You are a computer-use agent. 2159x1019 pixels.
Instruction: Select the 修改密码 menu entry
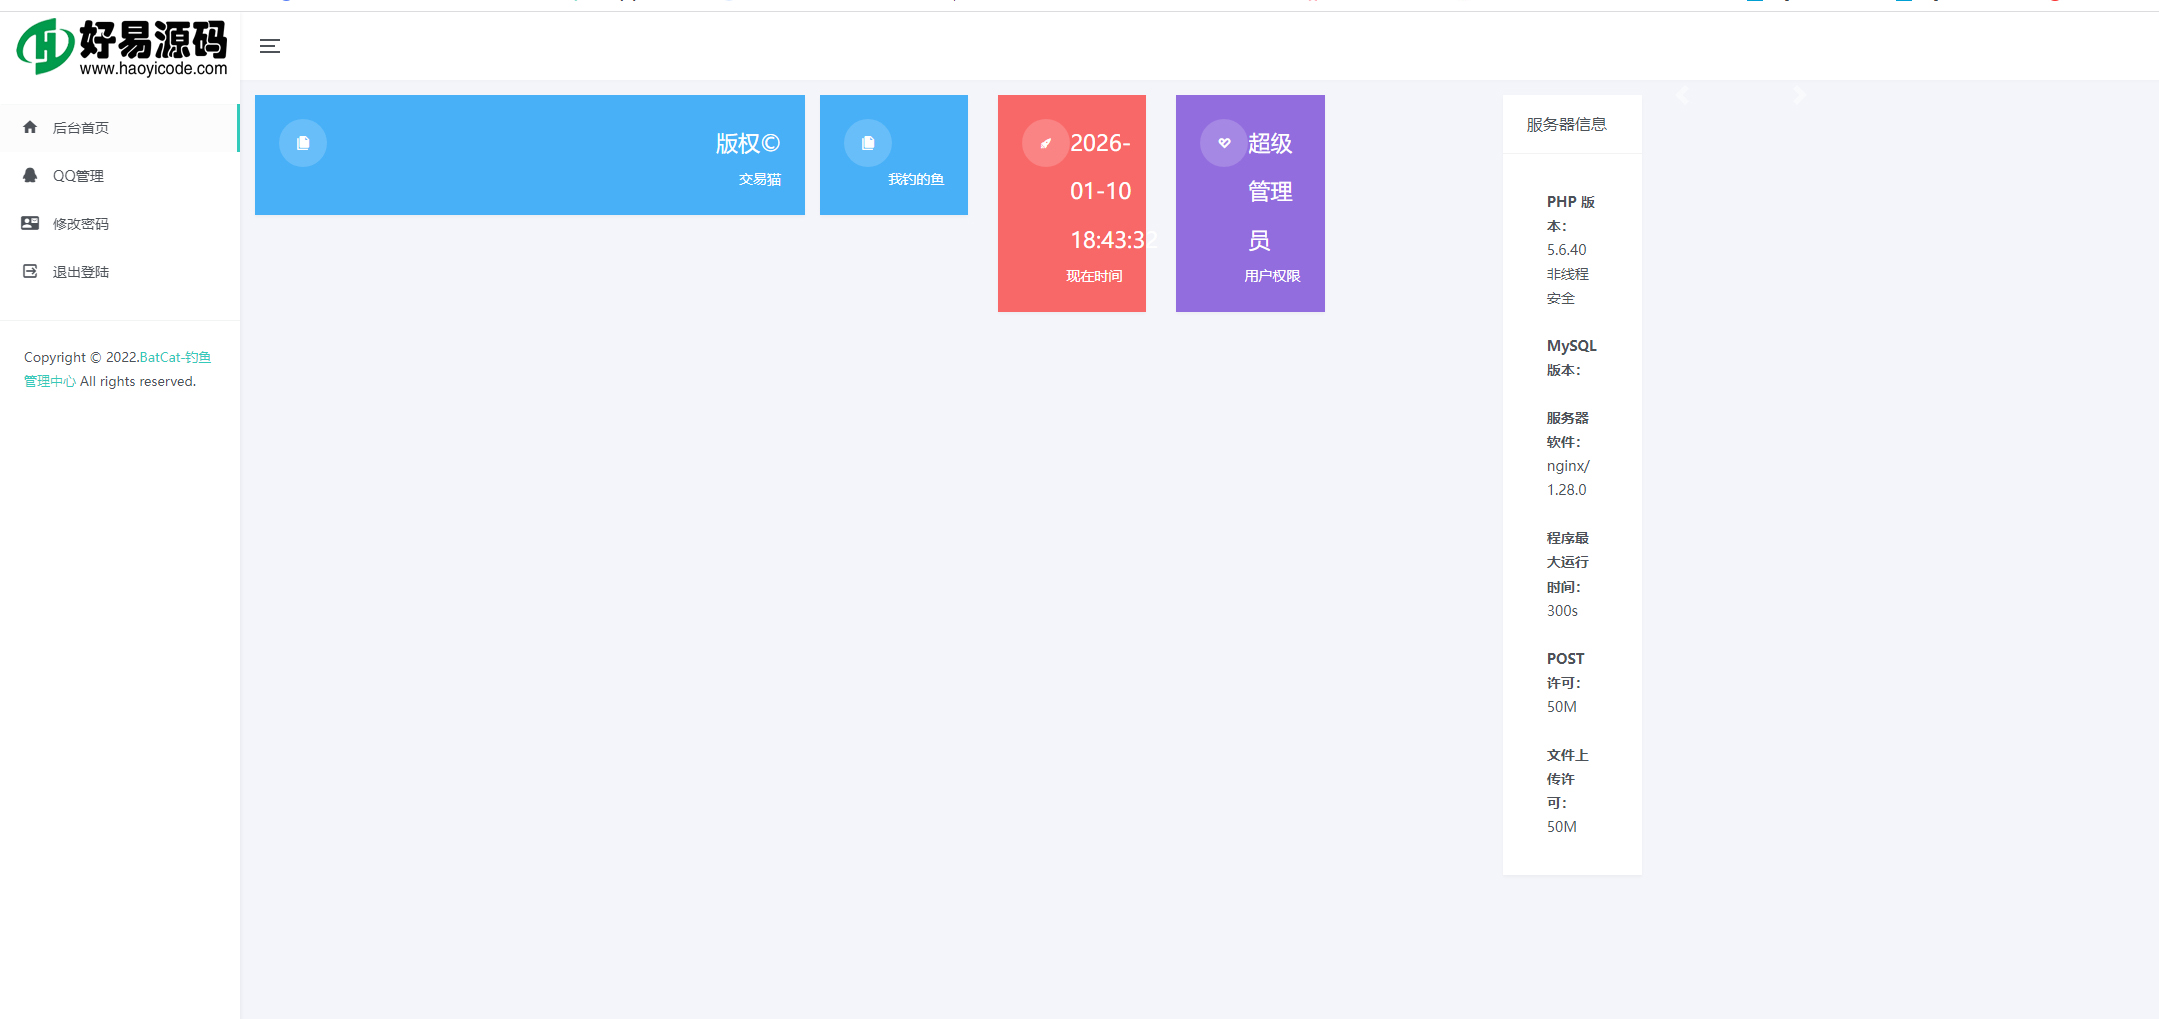pyautogui.click(x=81, y=224)
